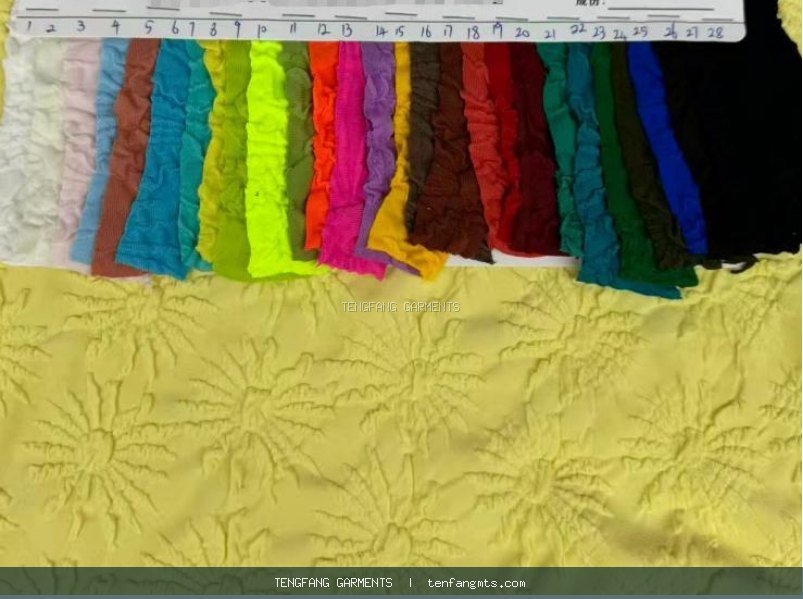Click handwritten number 12 on the card

pos(323,29)
